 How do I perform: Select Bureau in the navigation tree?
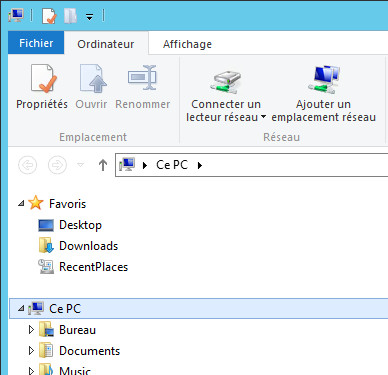click(77, 330)
